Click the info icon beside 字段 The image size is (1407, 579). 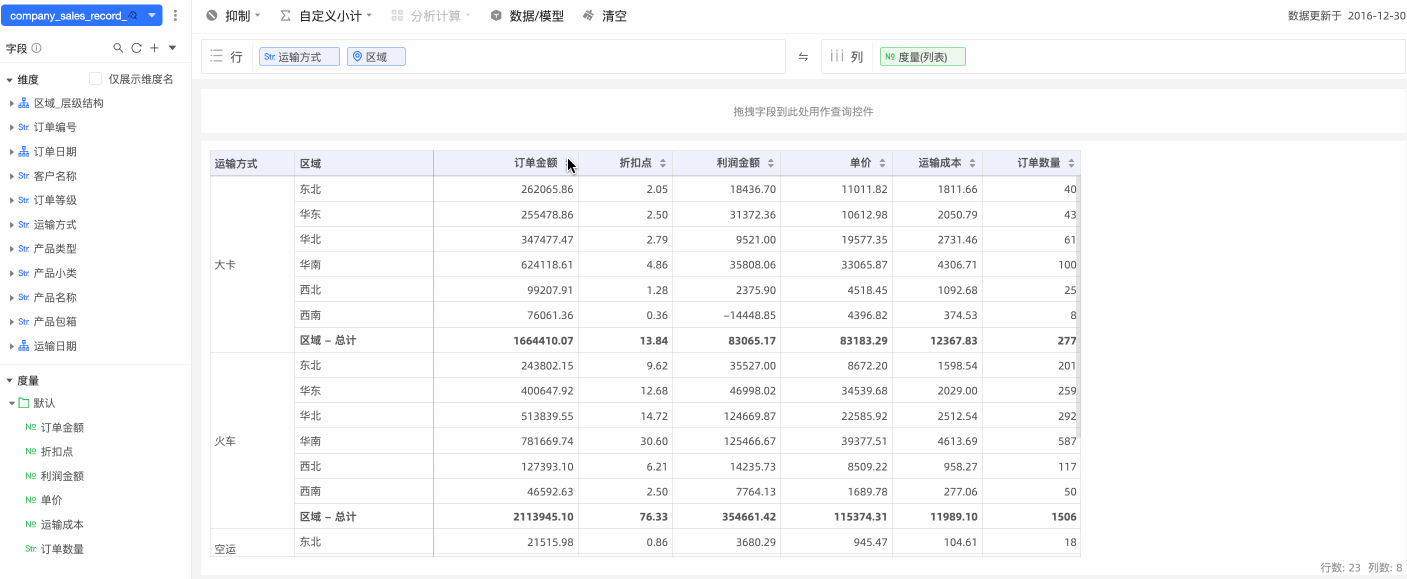click(37, 48)
